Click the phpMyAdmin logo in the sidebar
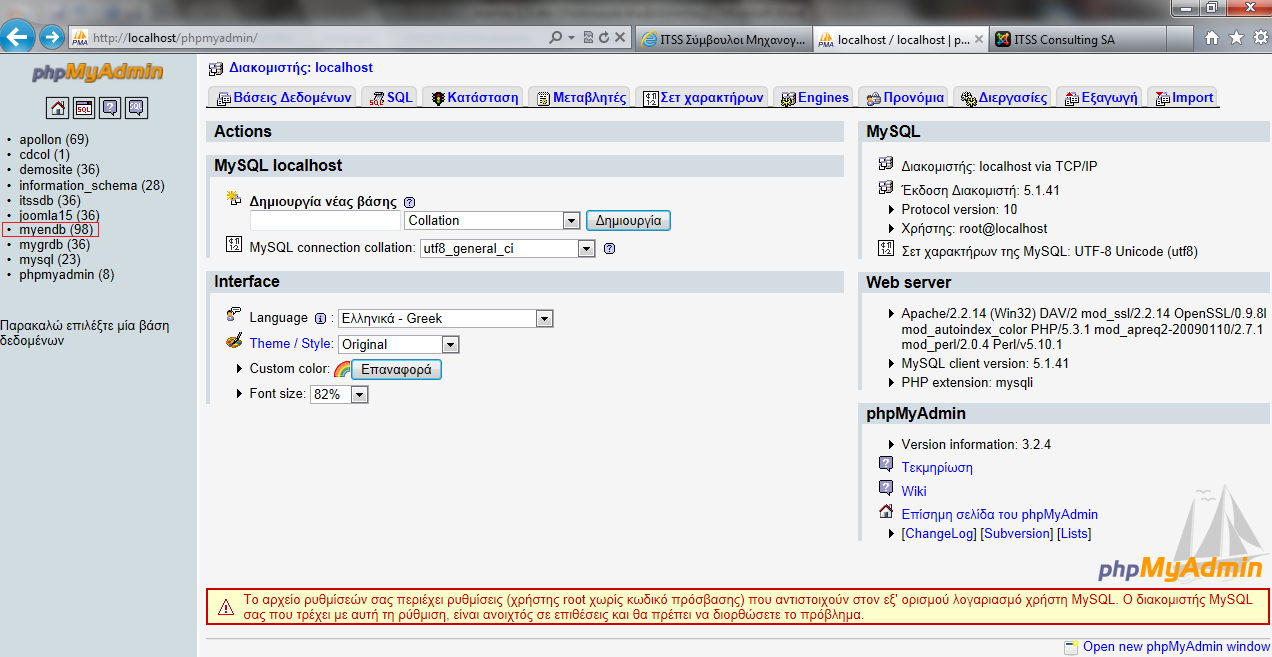The height and width of the screenshot is (657, 1272). pos(97,72)
